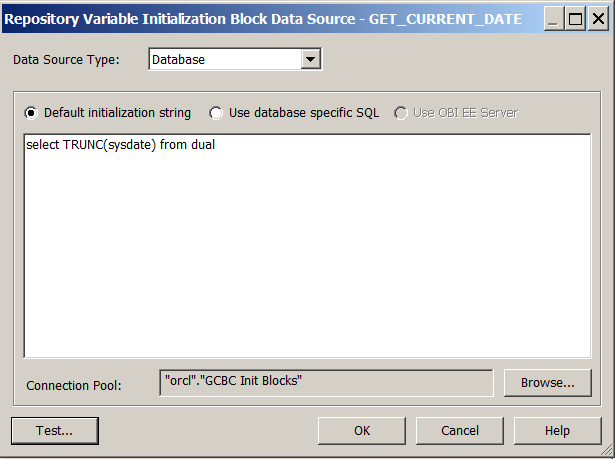
Task: Open the Data Source Type dropdown arrow
Action: (311, 60)
